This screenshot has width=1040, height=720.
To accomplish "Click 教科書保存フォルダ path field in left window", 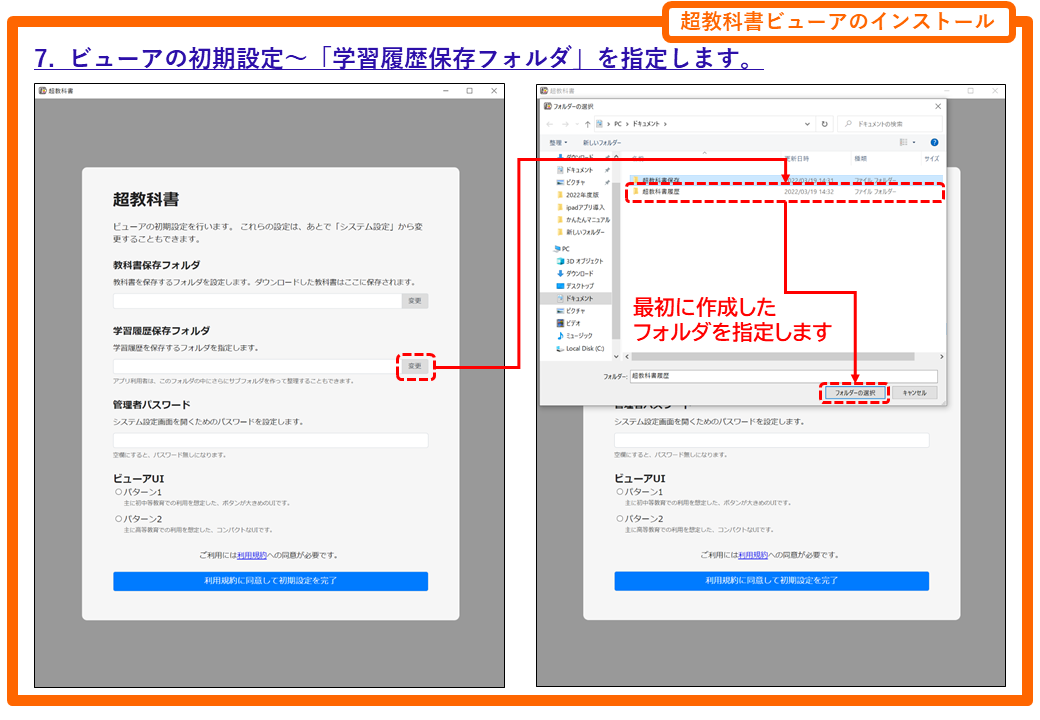I will coord(257,301).
